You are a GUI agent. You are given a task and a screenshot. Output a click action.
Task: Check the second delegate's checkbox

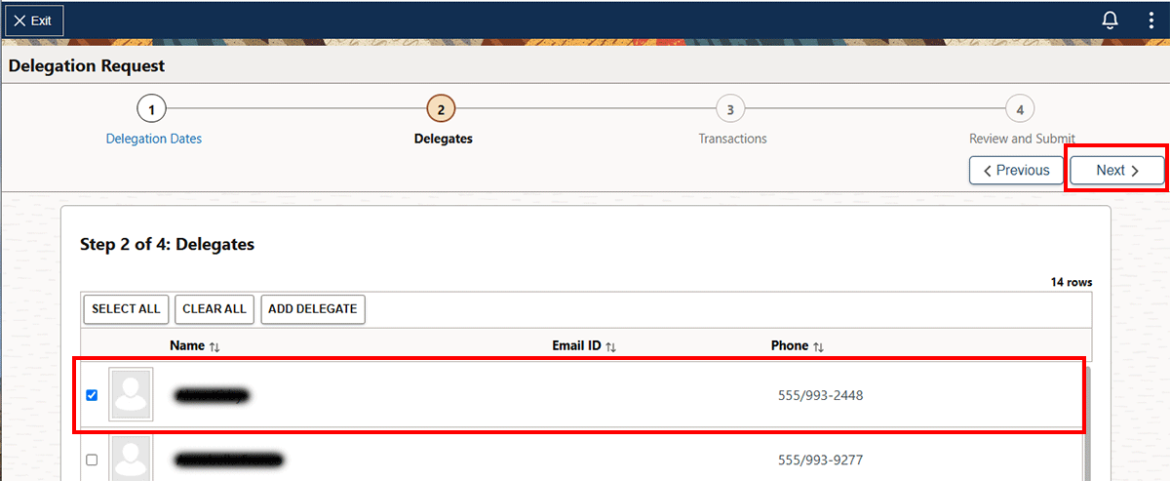pos(92,460)
